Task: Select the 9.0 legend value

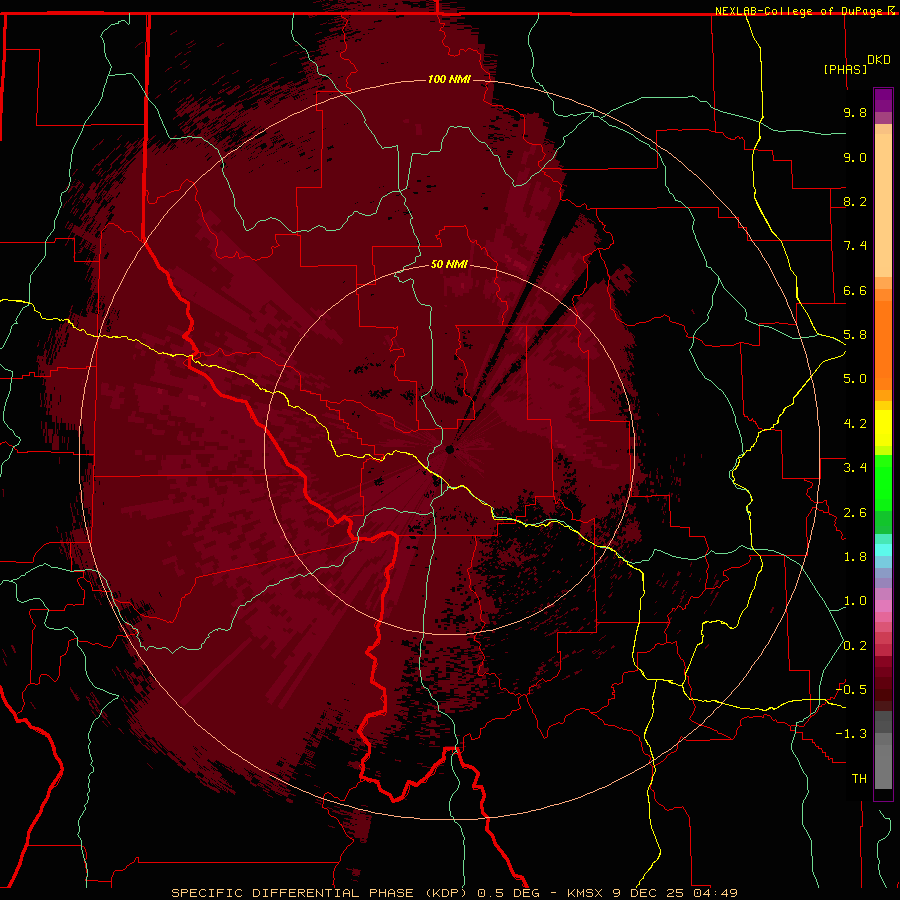Action: coord(855,157)
